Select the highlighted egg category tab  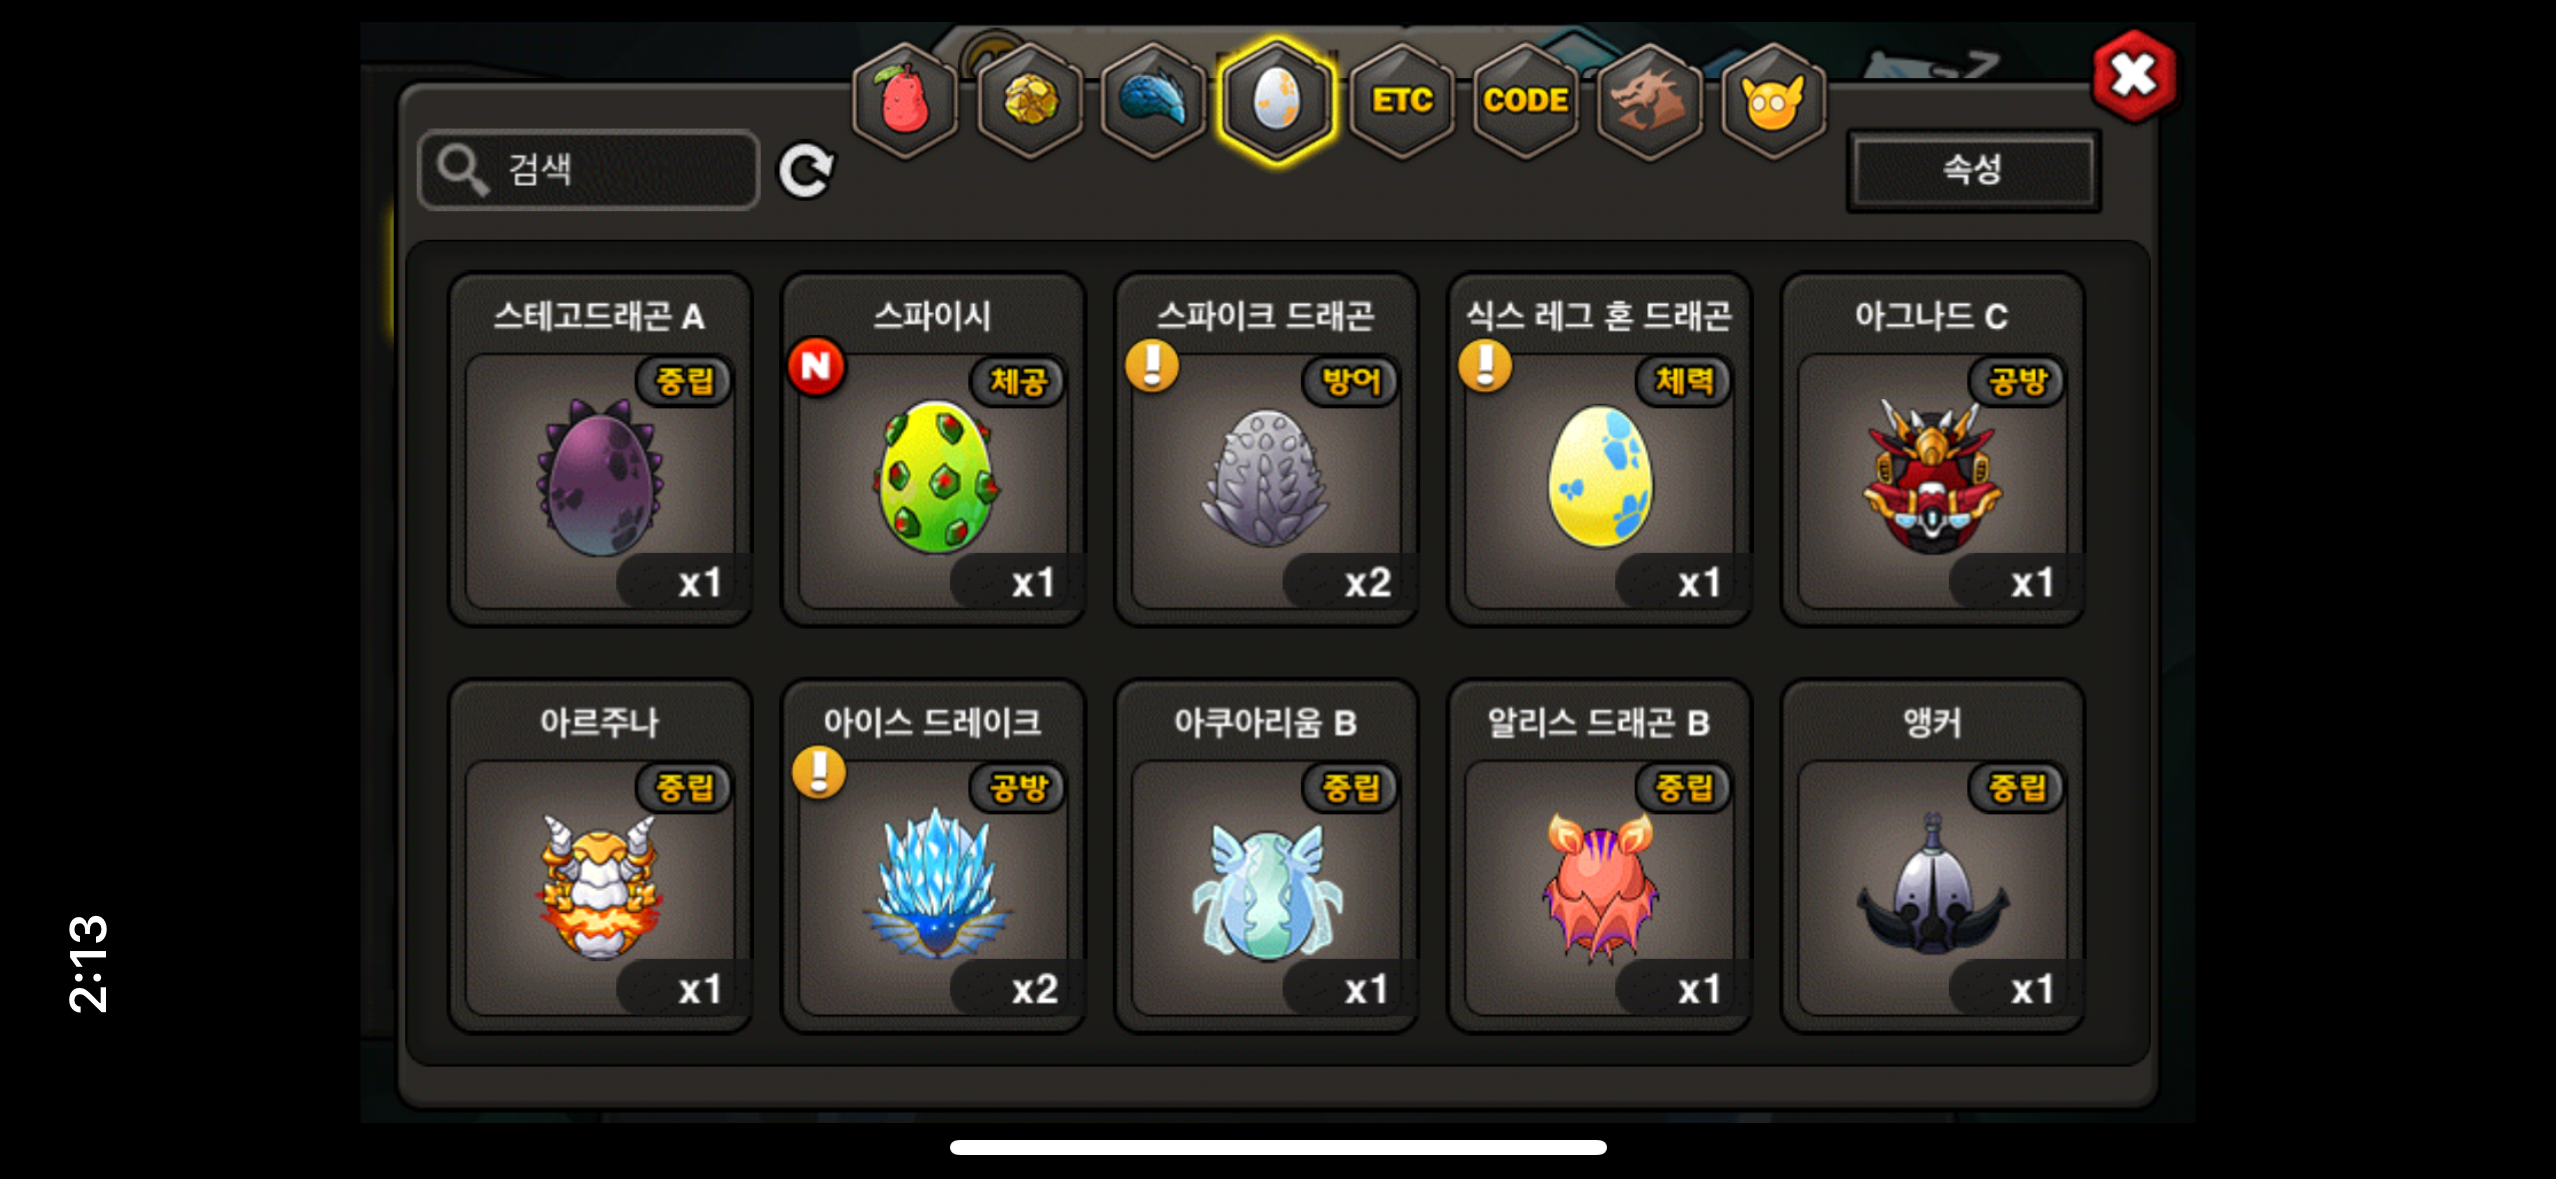tap(1277, 100)
